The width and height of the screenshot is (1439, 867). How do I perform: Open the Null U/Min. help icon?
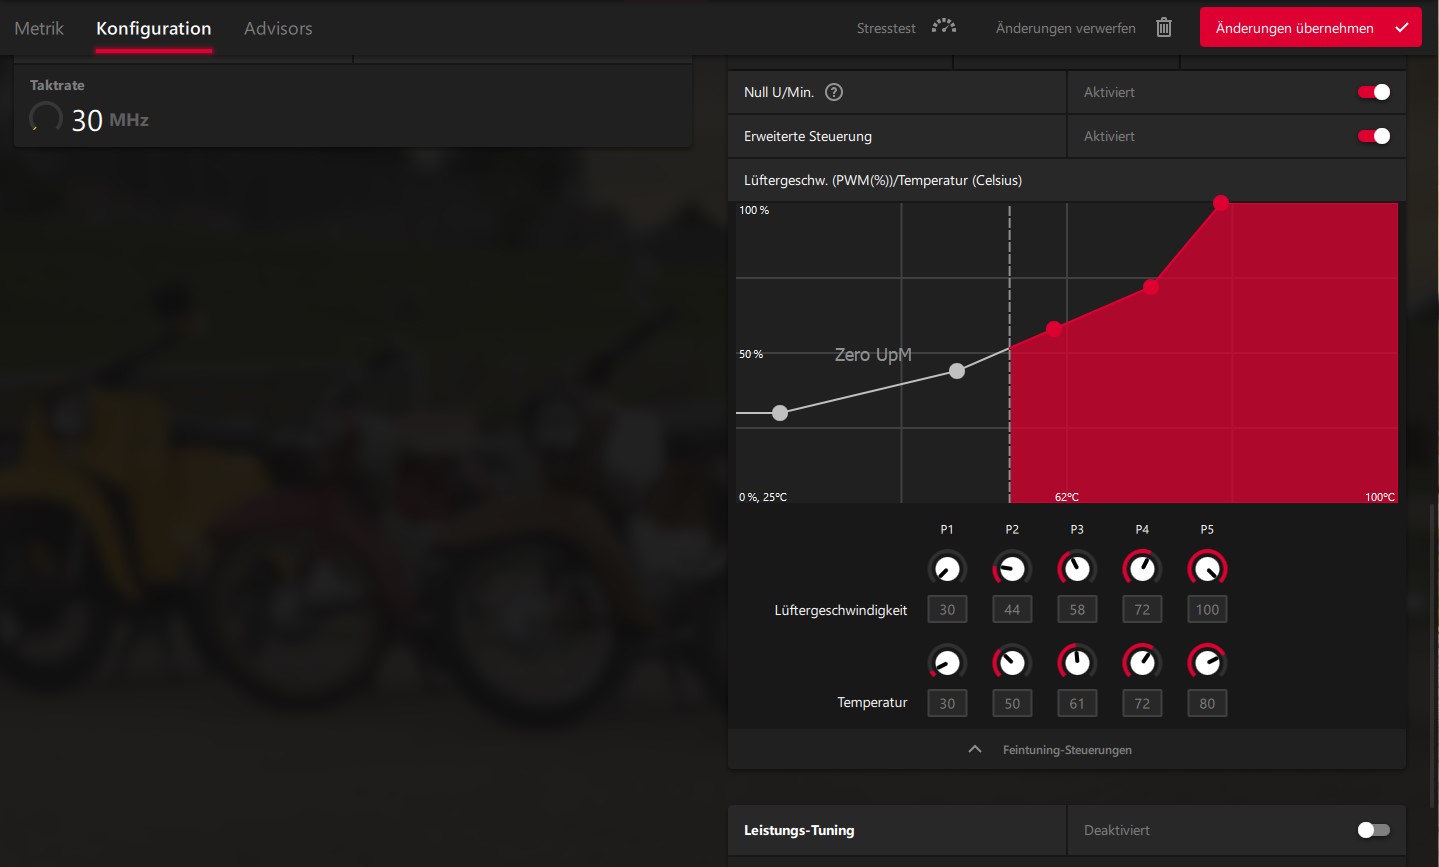[x=834, y=92]
